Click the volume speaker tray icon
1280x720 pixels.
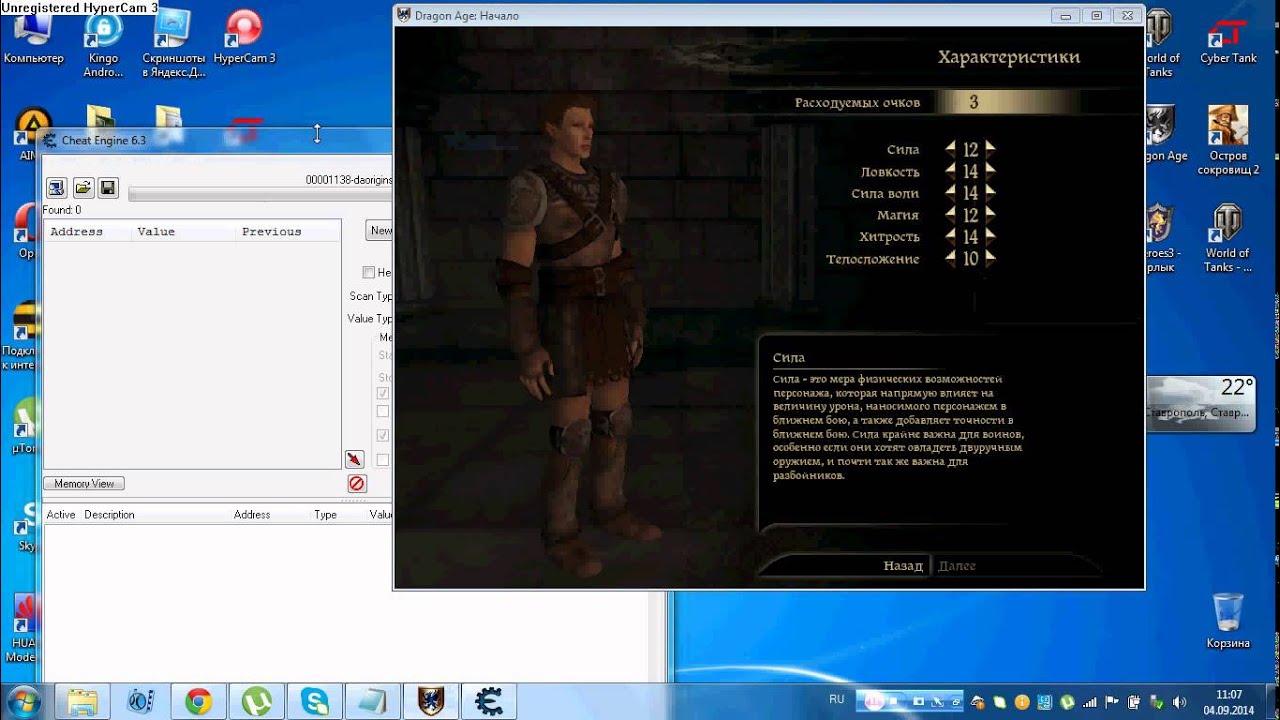[1179, 702]
